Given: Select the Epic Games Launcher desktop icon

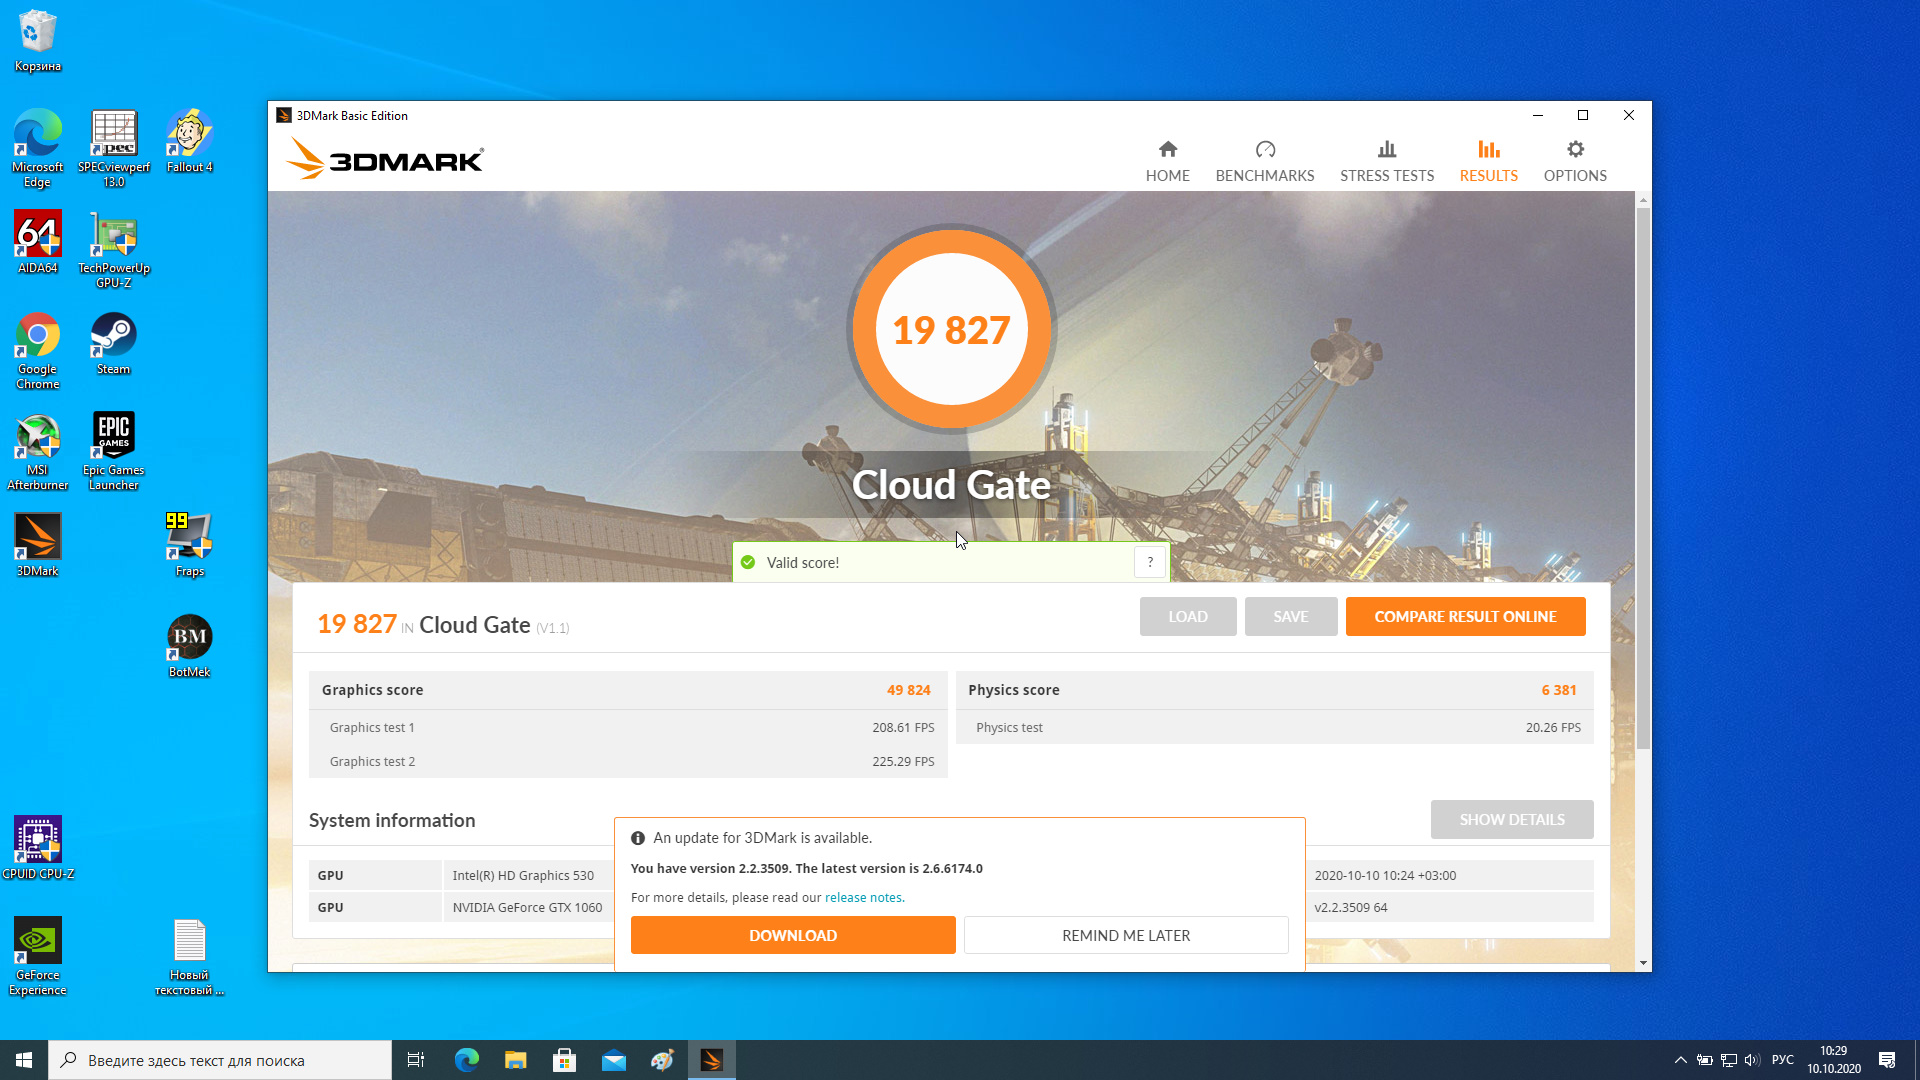Looking at the screenshot, I should click(114, 451).
